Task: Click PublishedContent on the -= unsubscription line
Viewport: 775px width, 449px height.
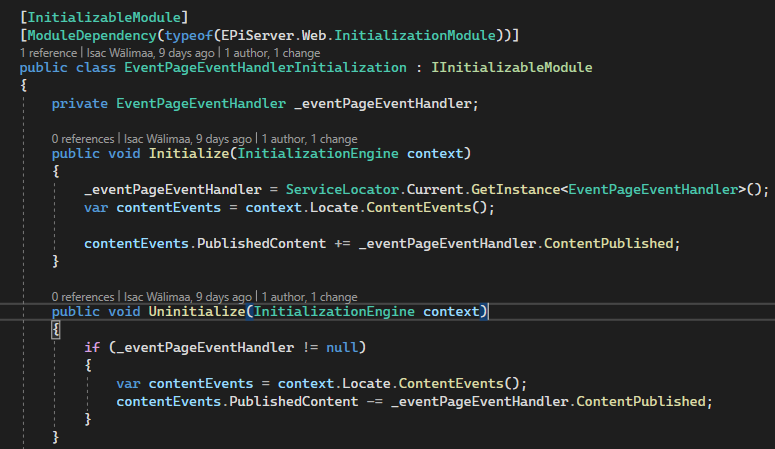Action: coord(298,401)
